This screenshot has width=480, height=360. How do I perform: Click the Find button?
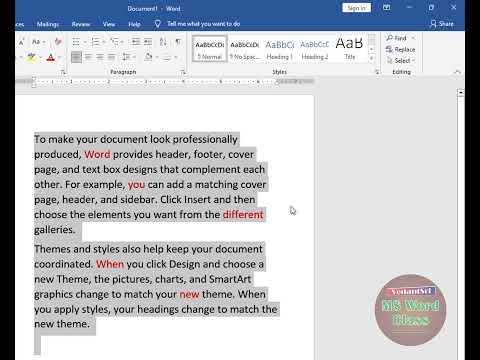(x=397, y=38)
